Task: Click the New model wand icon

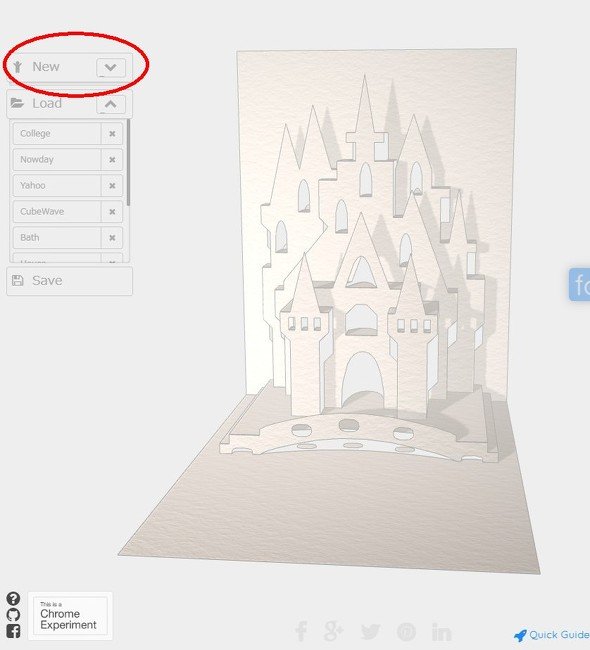Action: click(x=17, y=67)
